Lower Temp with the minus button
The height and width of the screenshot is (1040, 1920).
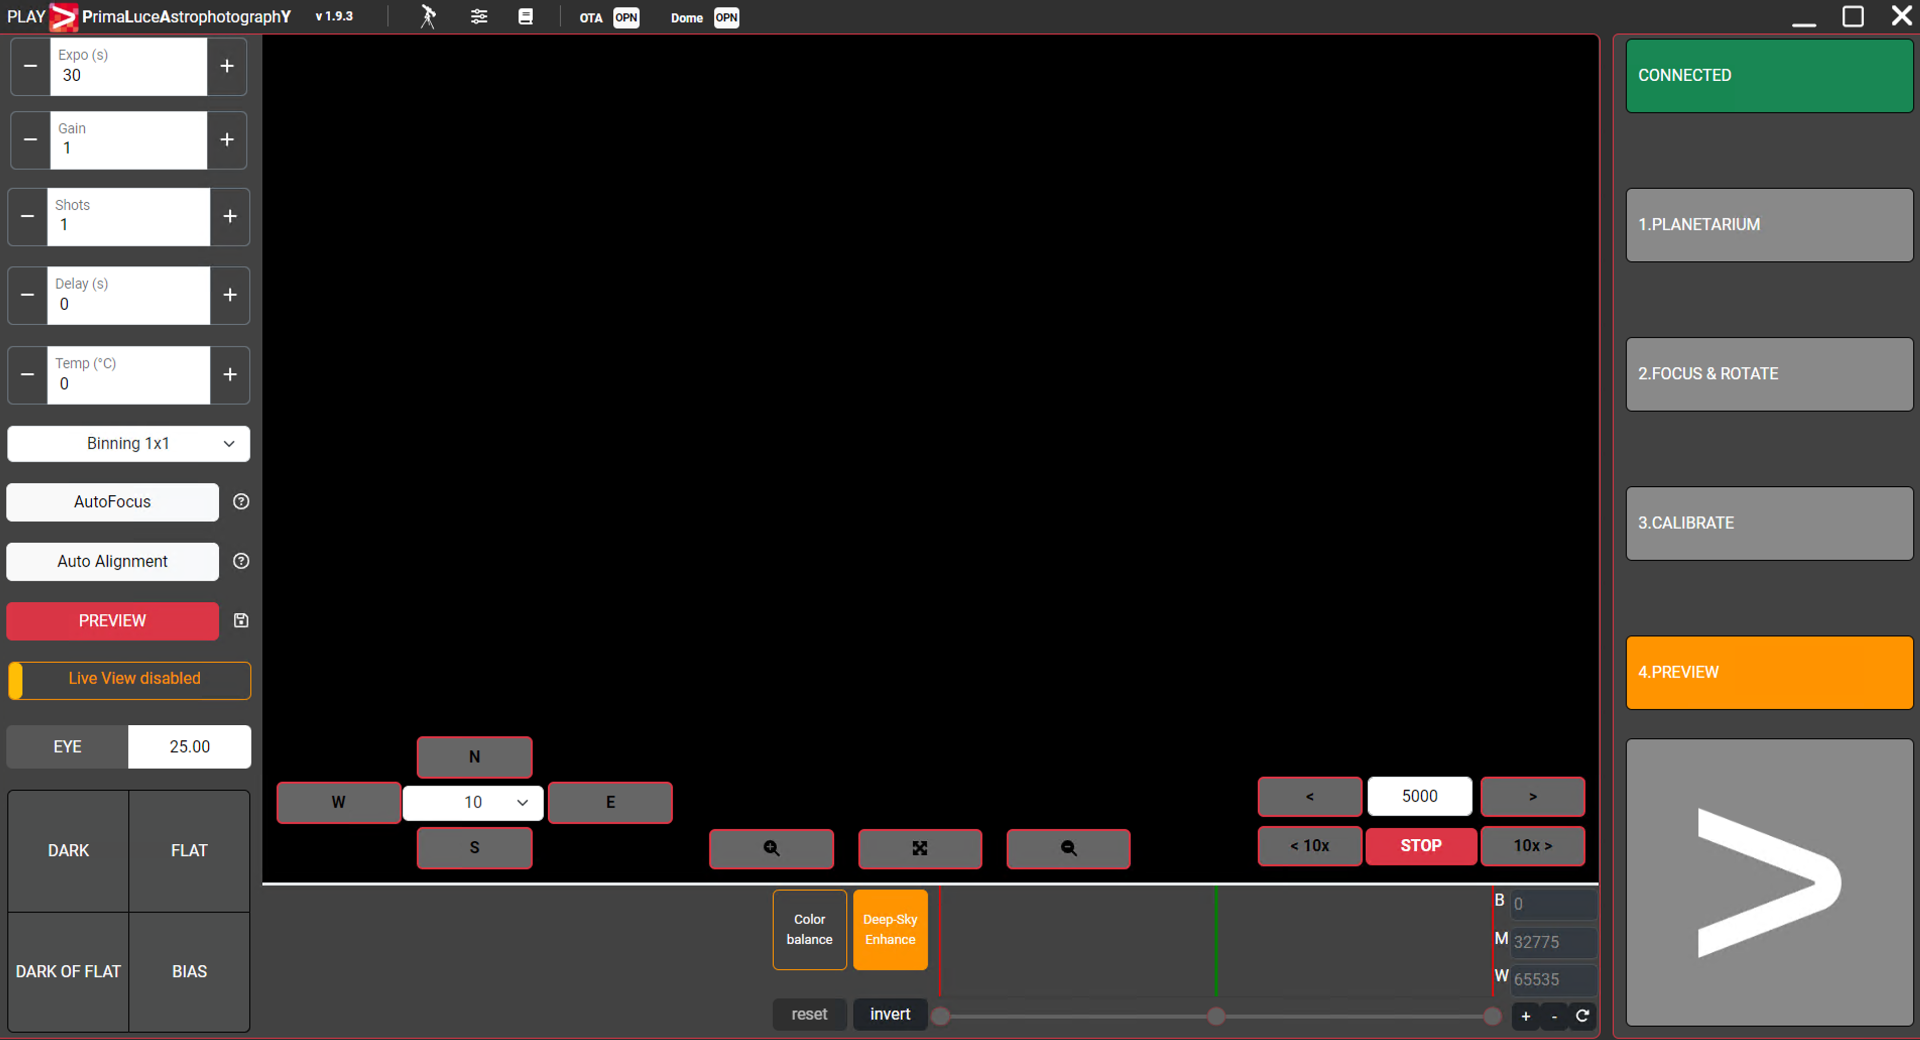(28, 375)
